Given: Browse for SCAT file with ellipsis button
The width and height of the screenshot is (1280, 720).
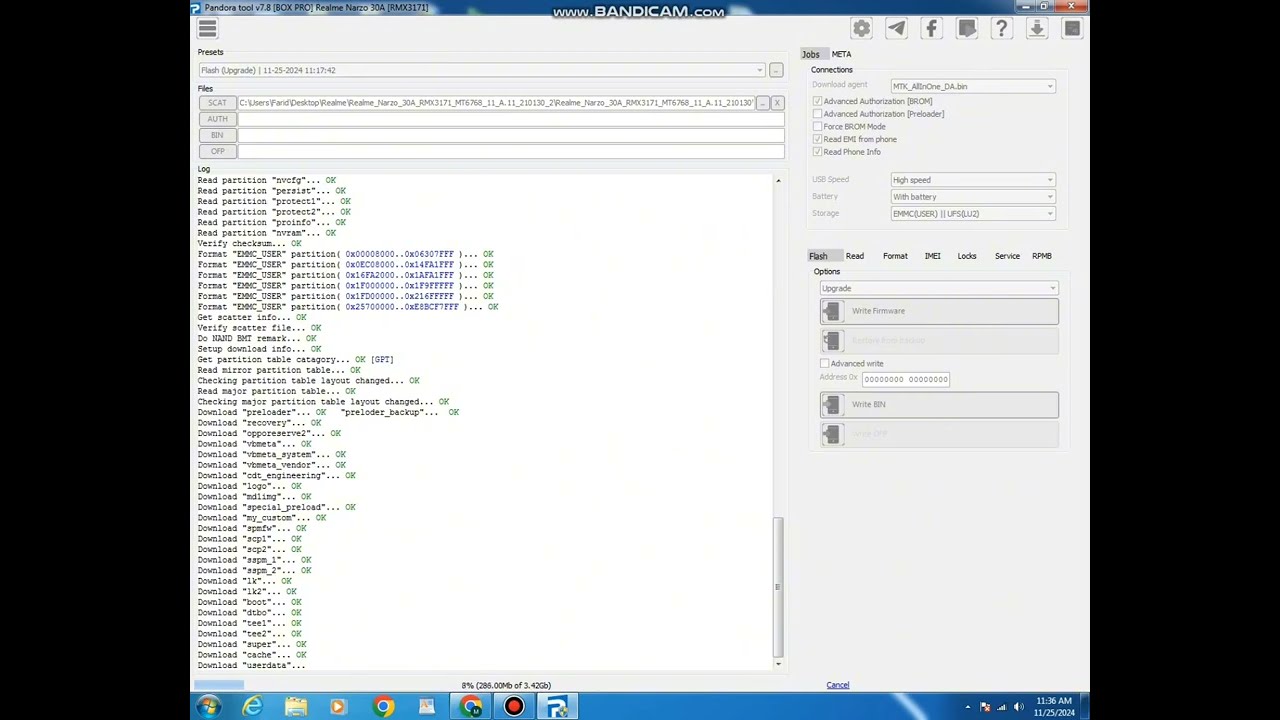Looking at the screenshot, I should coord(763,103).
